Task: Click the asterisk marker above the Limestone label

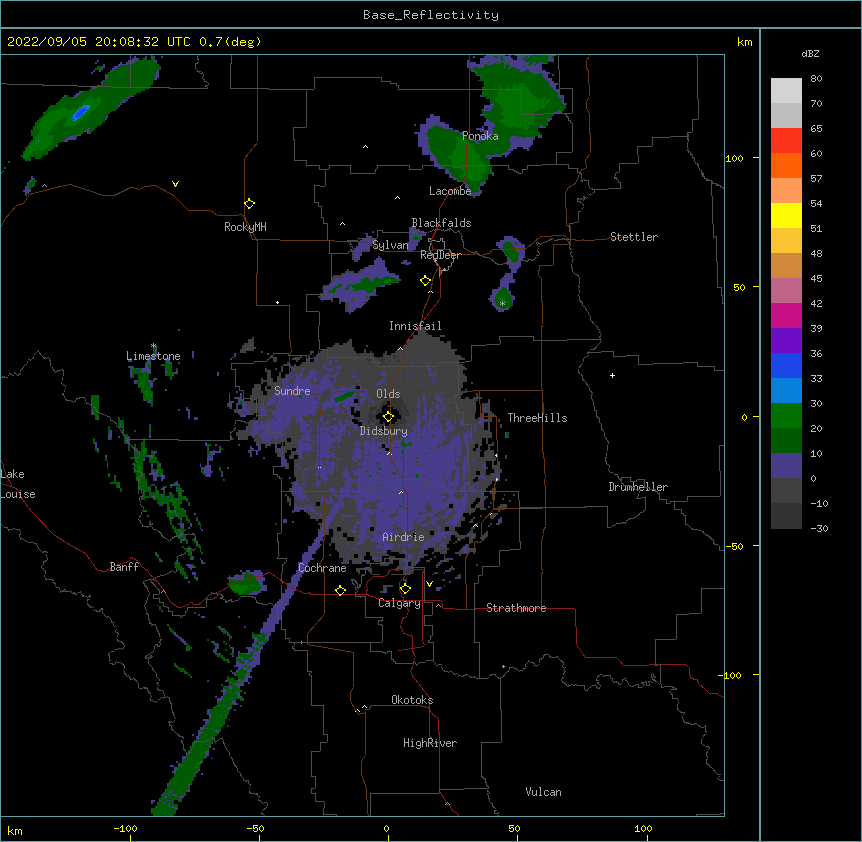Action: coord(154,346)
